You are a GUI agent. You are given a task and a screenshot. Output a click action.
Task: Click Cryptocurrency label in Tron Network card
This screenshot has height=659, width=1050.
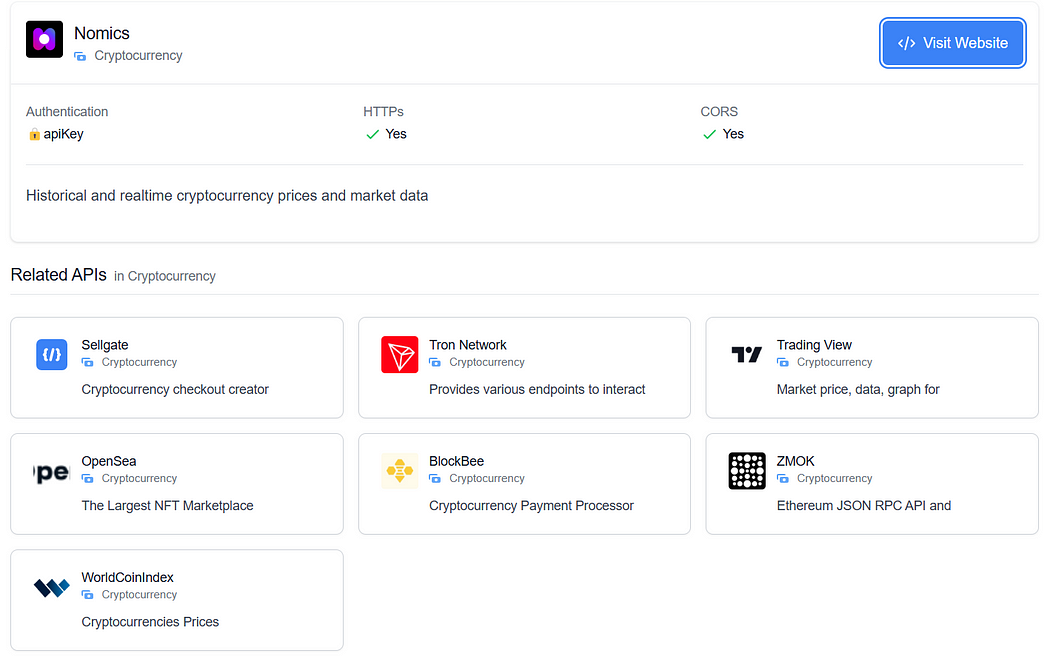pyautogui.click(x=487, y=362)
